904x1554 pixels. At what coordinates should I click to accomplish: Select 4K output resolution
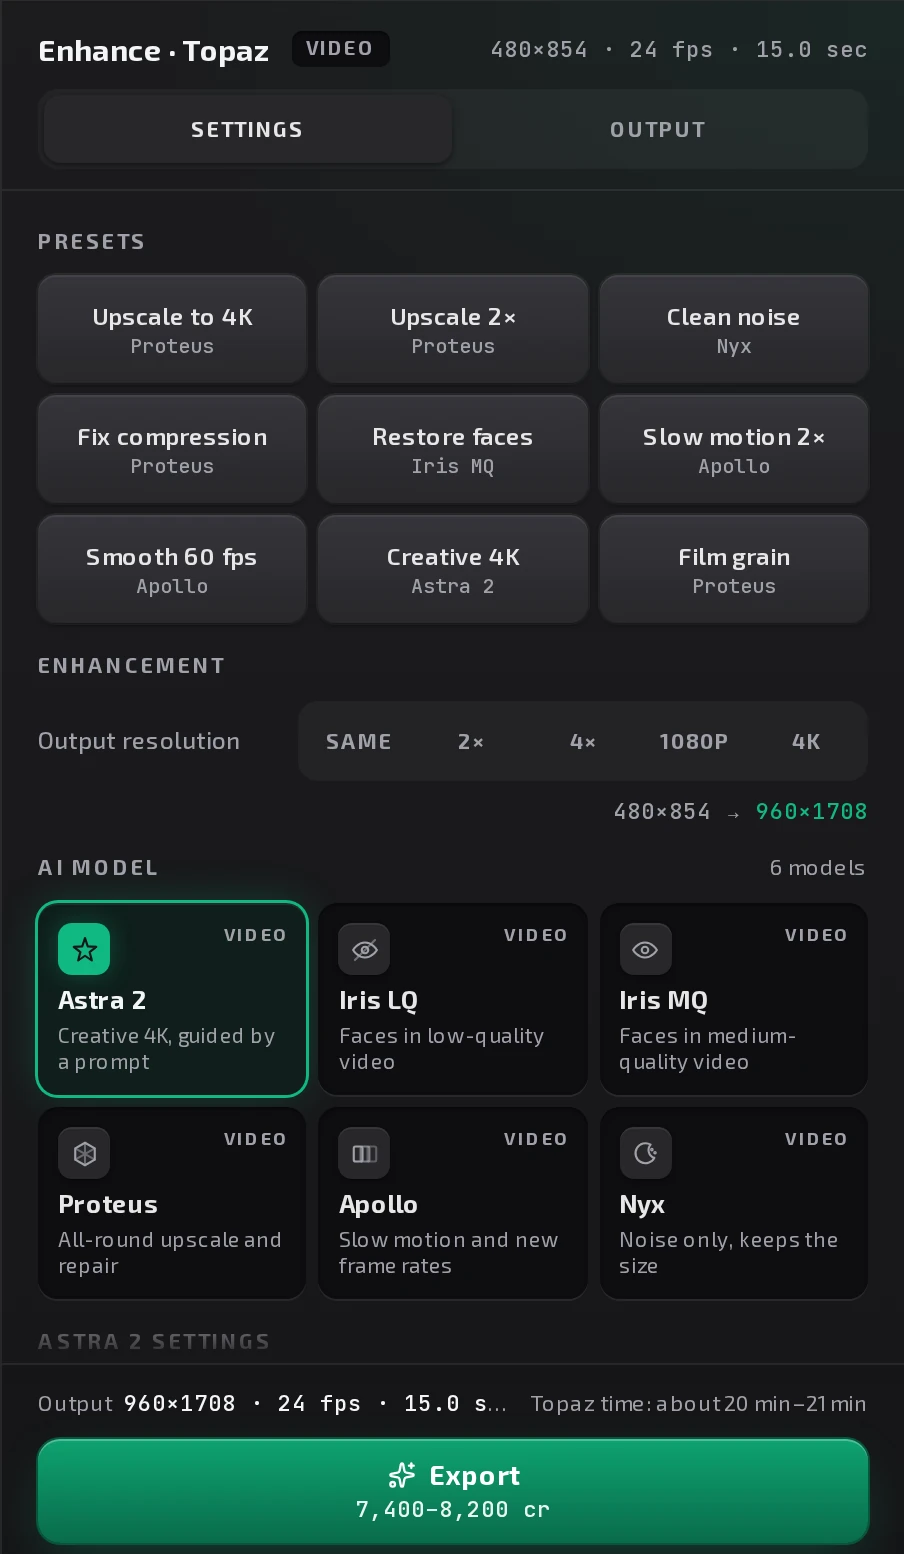point(806,741)
